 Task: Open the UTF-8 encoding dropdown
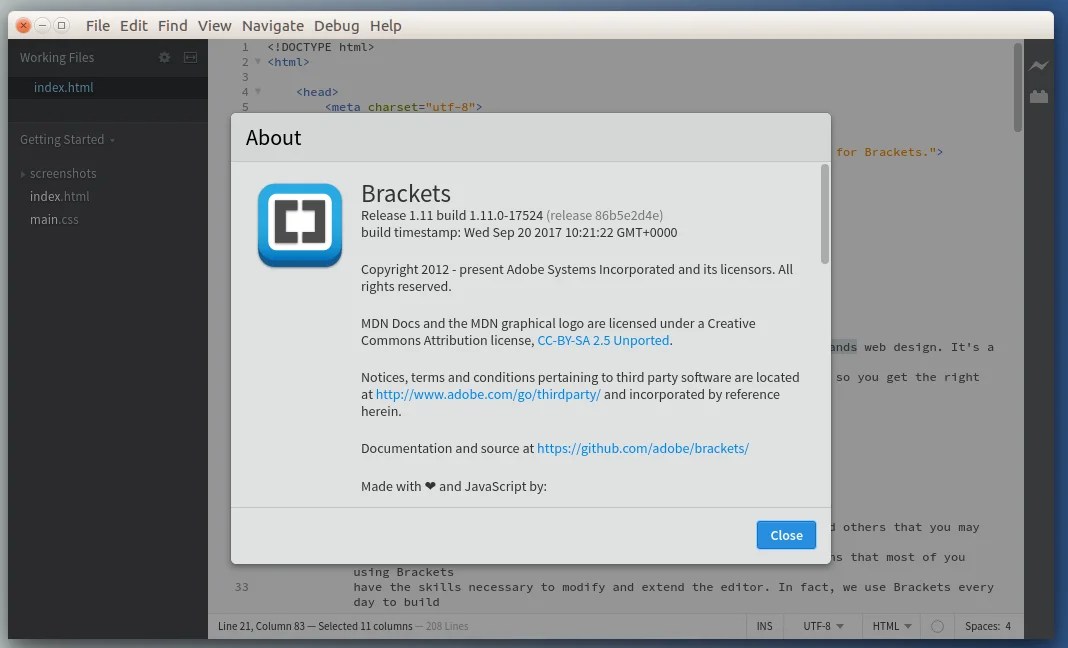coord(821,626)
